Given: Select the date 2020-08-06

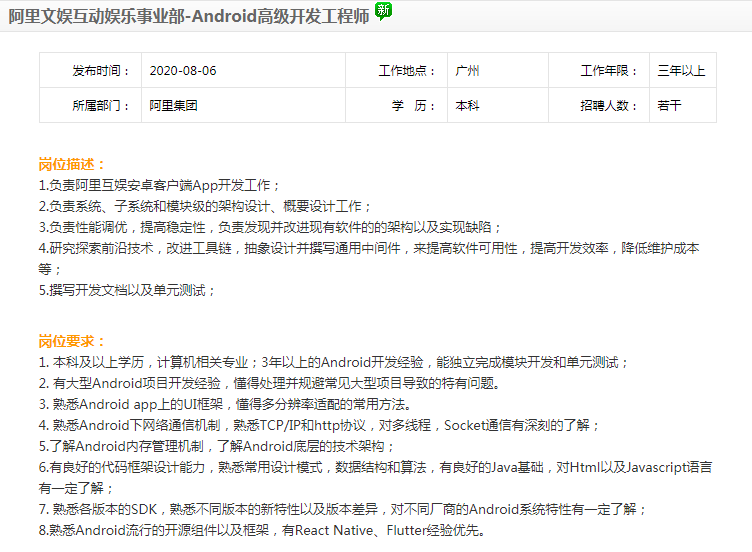Looking at the screenshot, I should coord(183,71).
